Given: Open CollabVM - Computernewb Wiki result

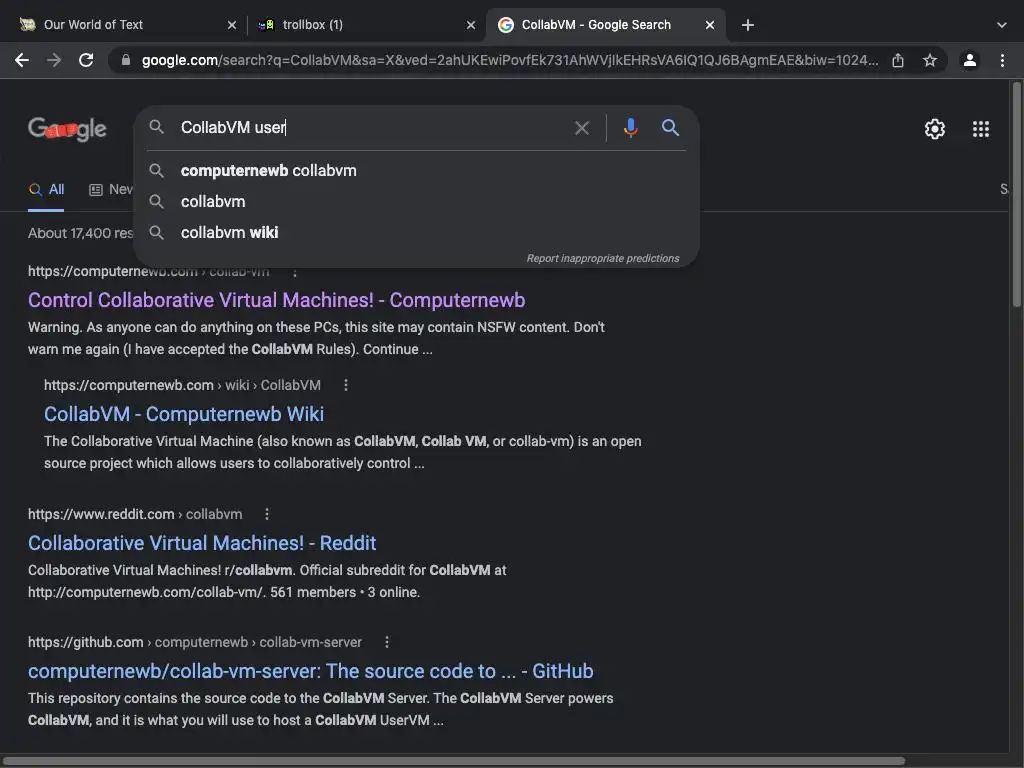Looking at the screenshot, I should tap(184, 413).
